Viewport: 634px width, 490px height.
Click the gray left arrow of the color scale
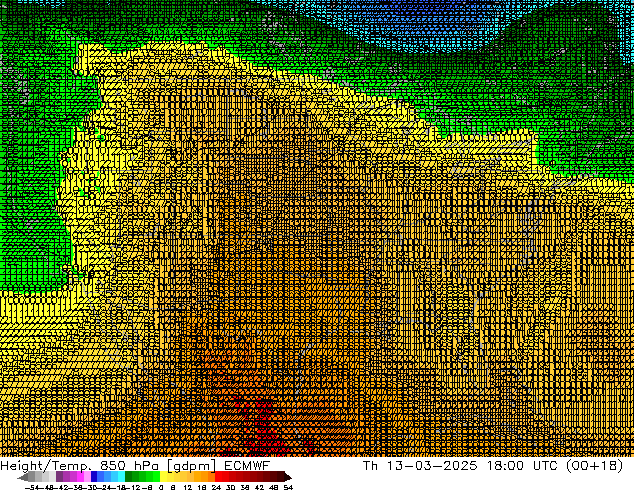pyautogui.click(x=23, y=477)
